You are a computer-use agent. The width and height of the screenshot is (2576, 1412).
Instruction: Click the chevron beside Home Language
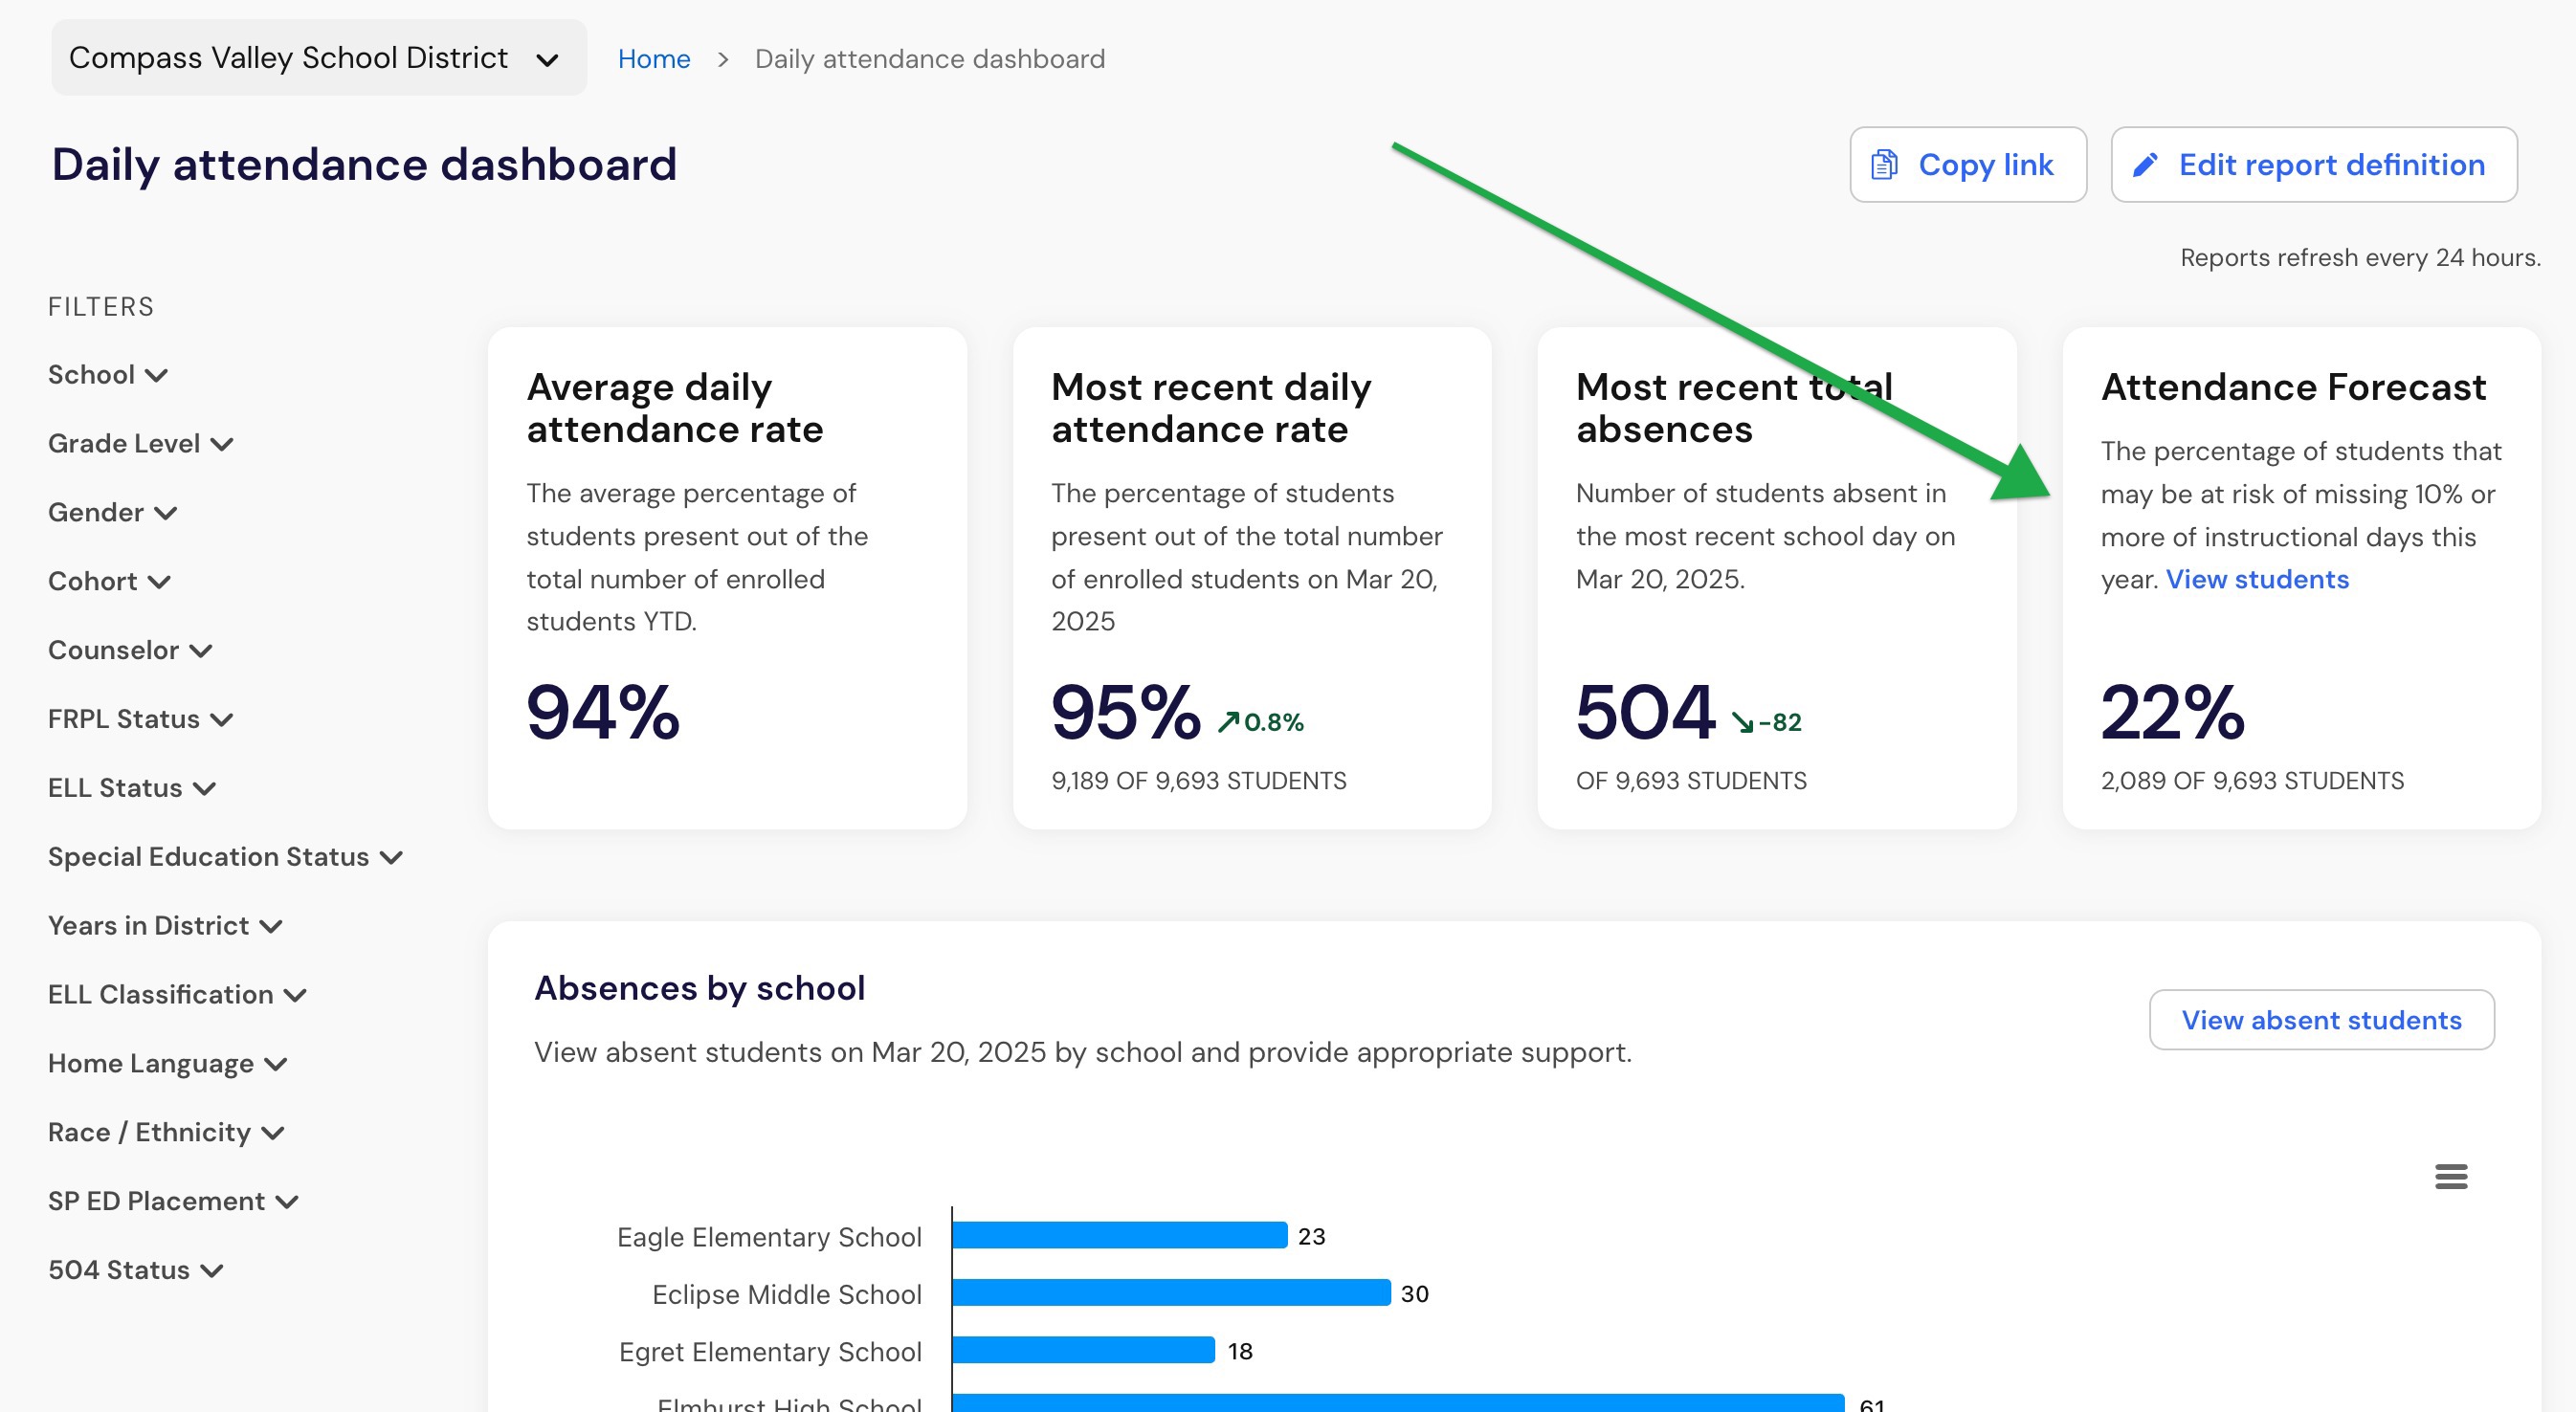pyautogui.click(x=276, y=1064)
